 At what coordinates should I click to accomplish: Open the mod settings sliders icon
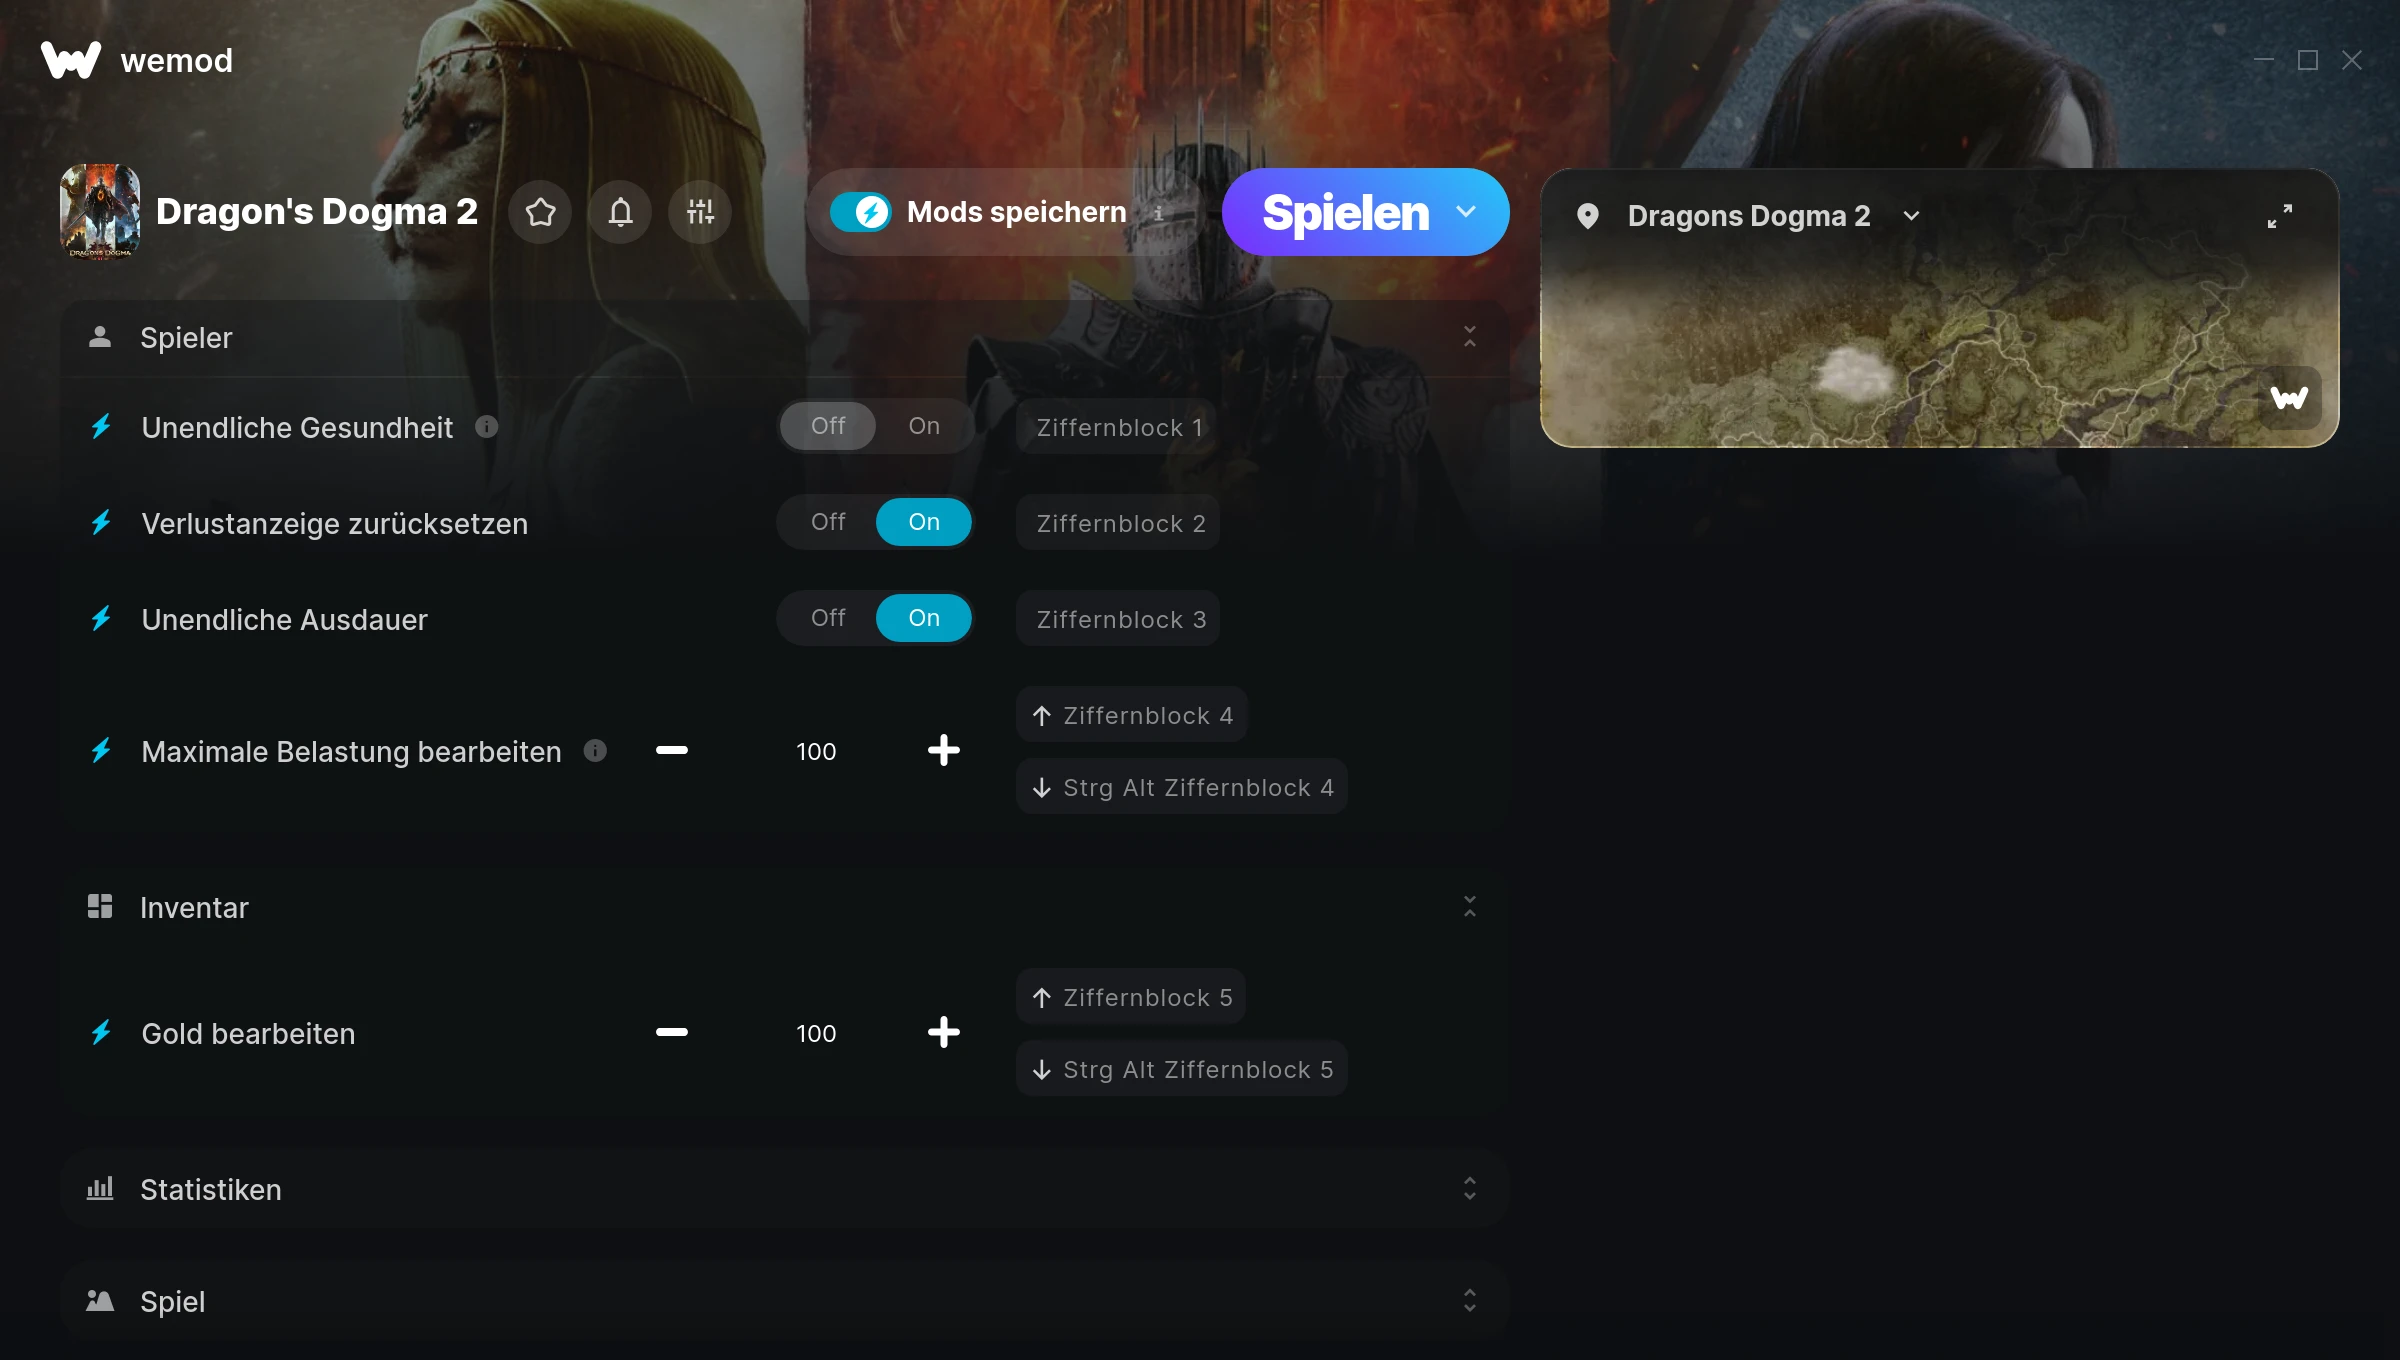[x=700, y=212]
